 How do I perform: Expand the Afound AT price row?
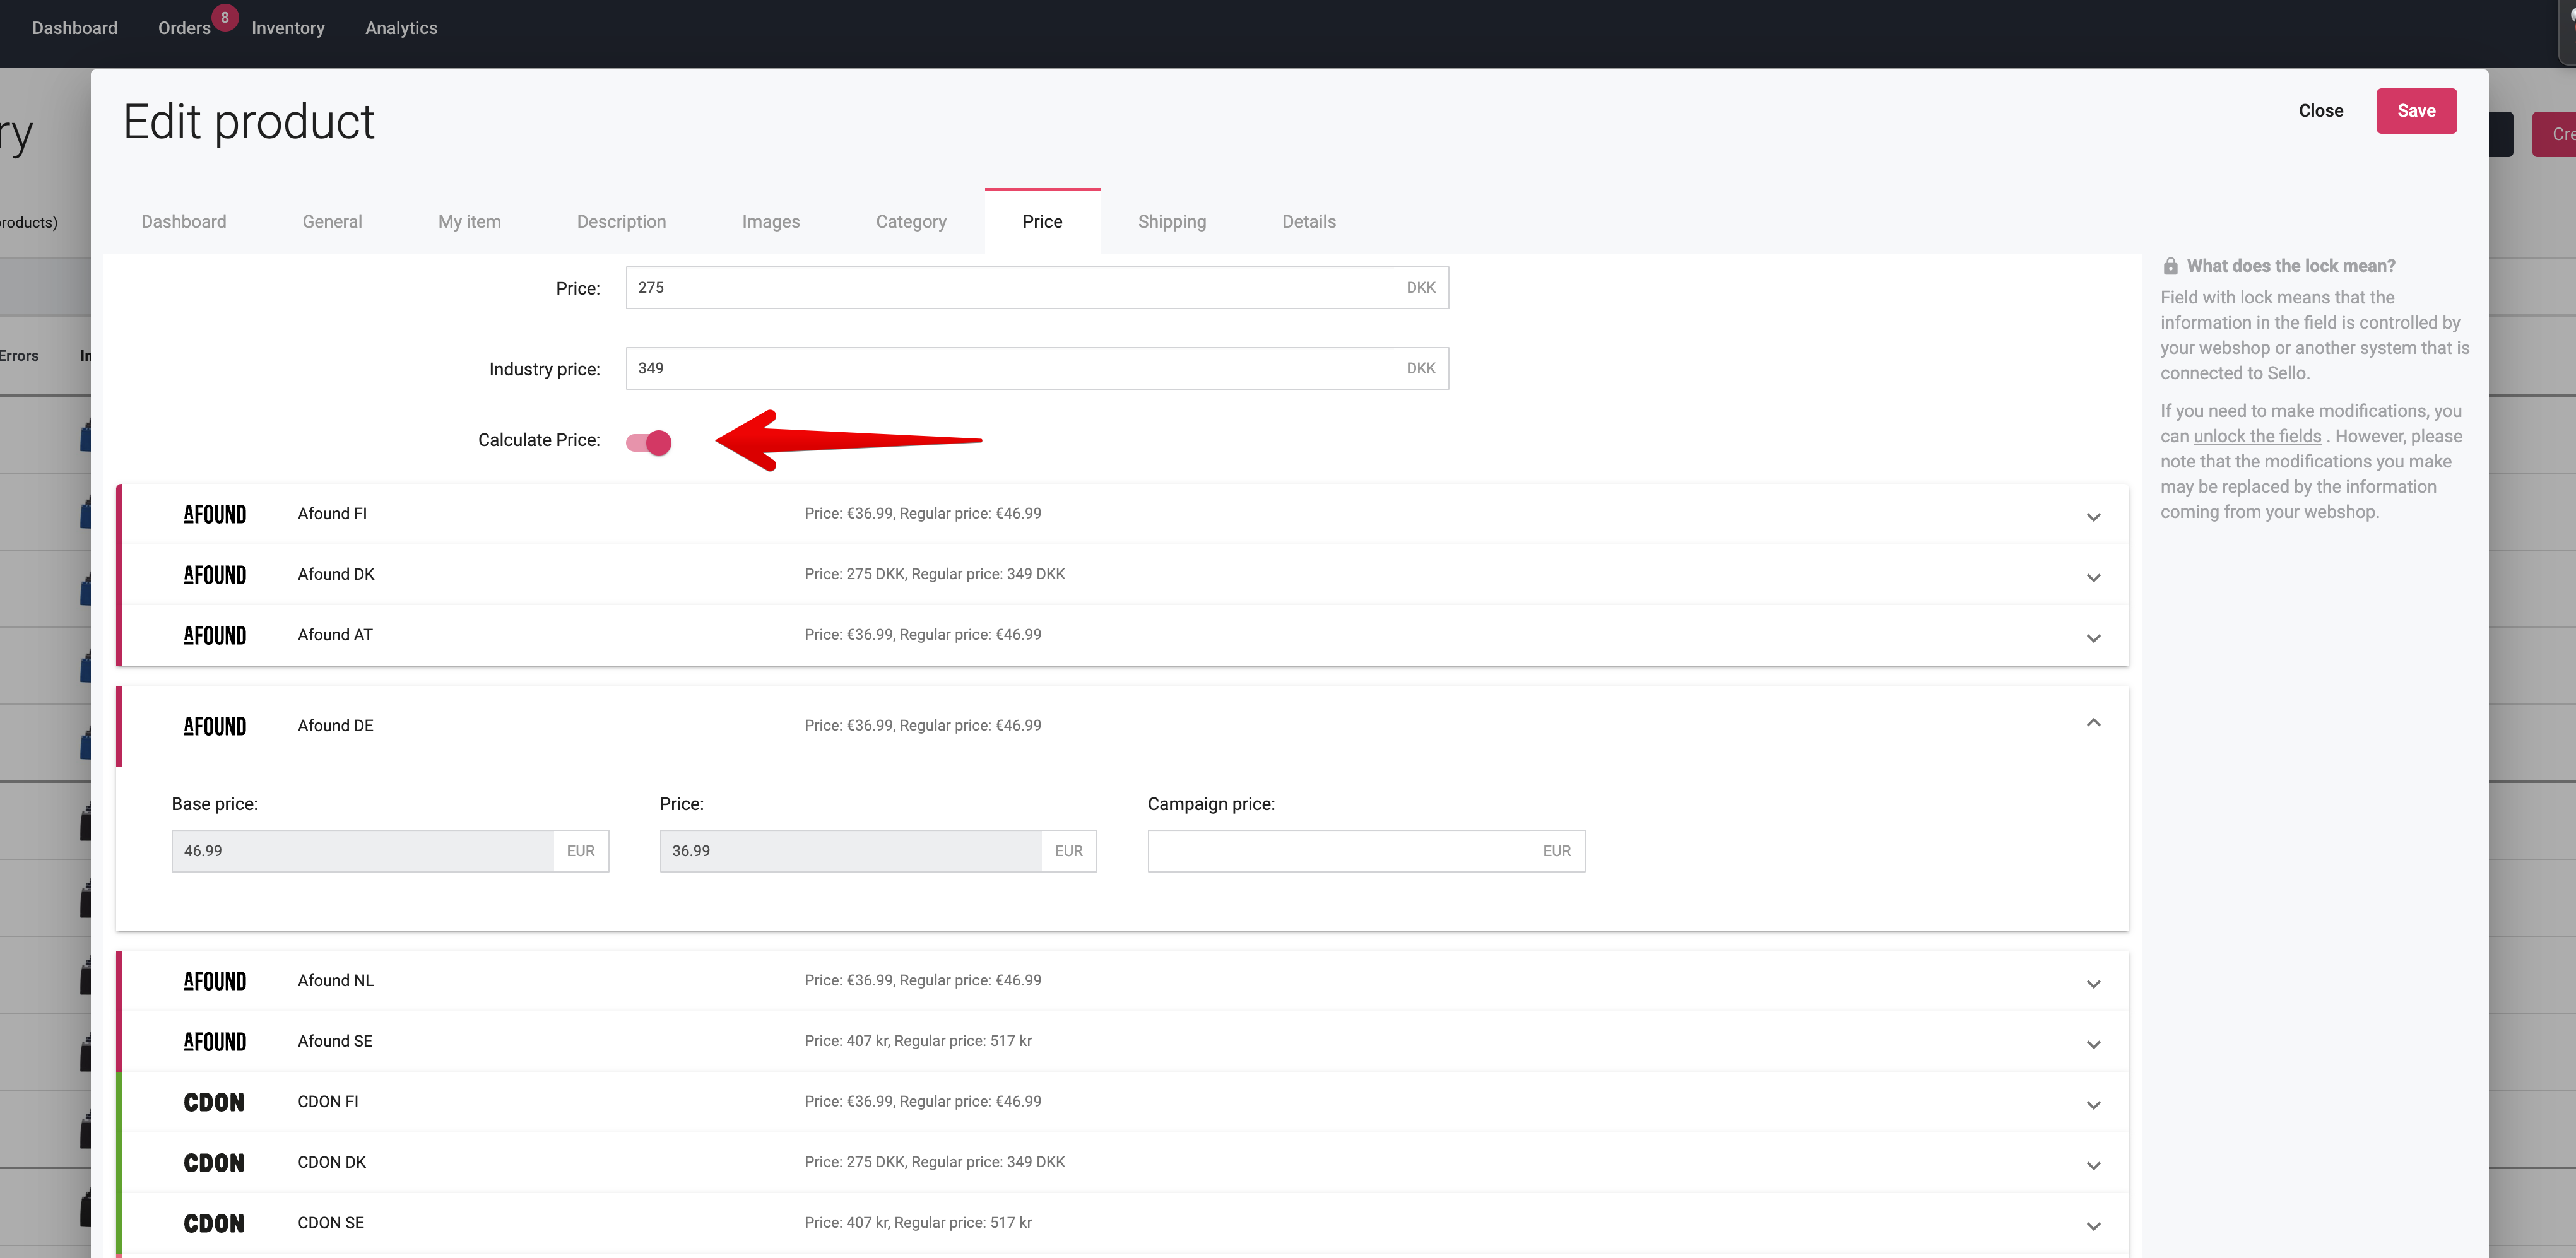coord(2093,638)
